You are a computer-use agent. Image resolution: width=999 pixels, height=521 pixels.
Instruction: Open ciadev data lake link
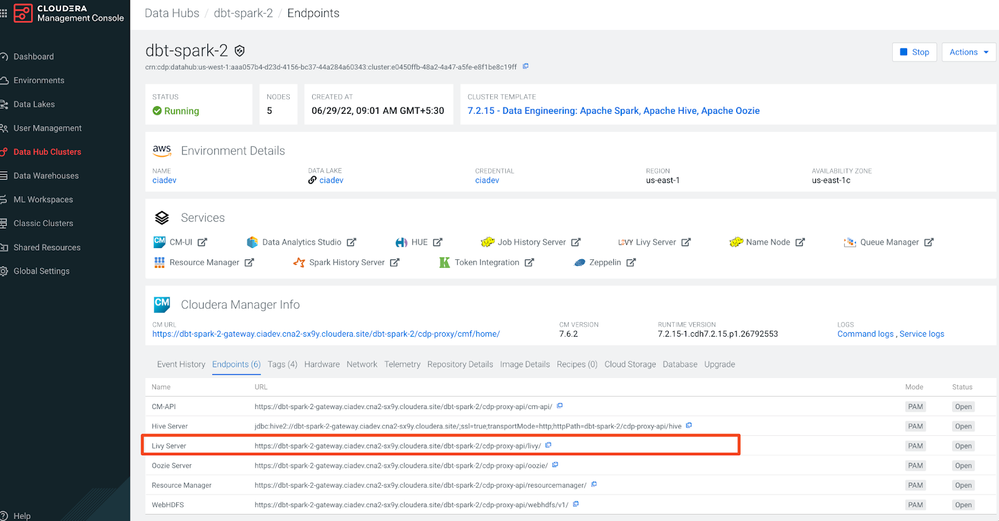point(331,180)
